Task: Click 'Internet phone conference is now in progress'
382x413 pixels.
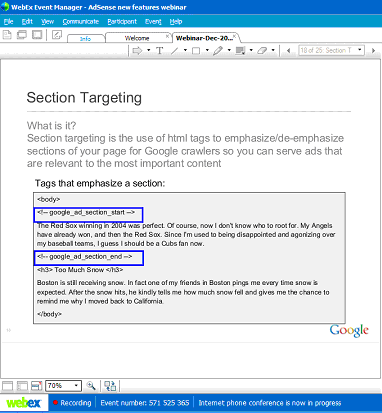Action: click(x=270, y=403)
